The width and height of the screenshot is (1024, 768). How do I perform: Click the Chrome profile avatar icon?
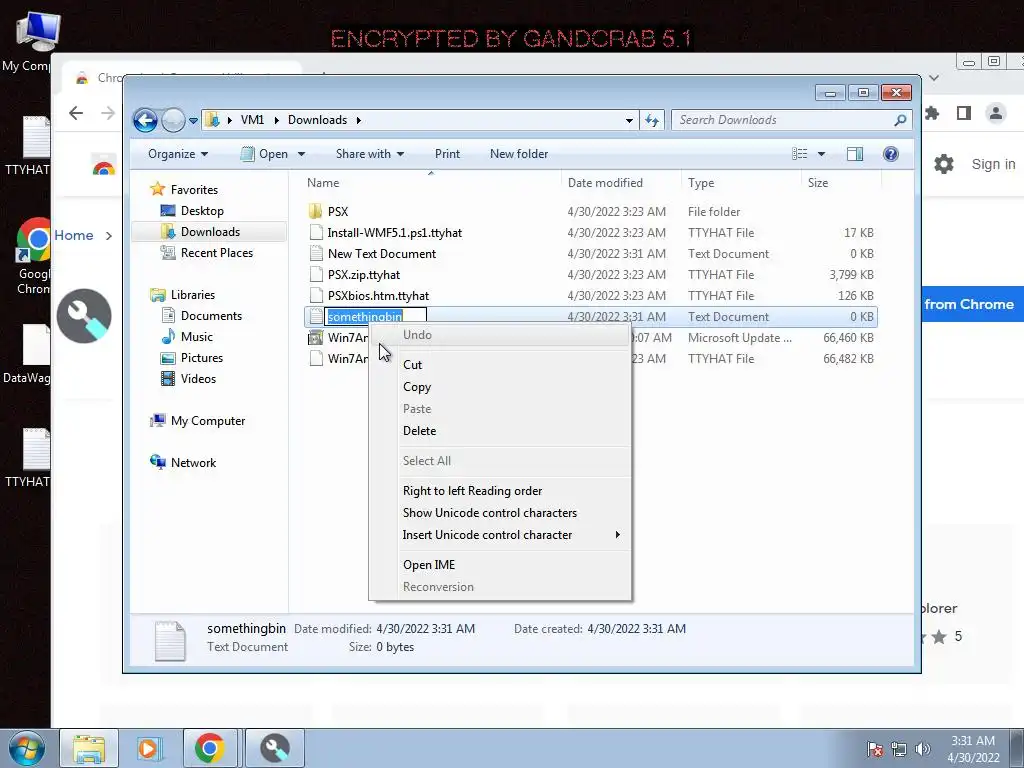[x=995, y=113]
